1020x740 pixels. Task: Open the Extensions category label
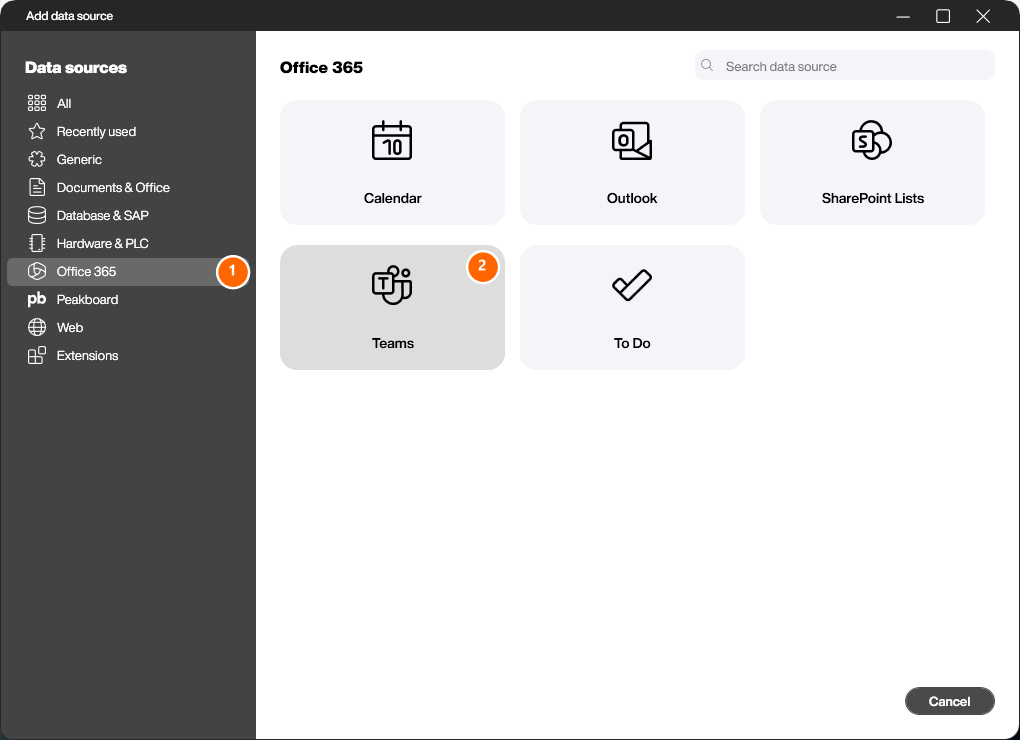coord(88,355)
